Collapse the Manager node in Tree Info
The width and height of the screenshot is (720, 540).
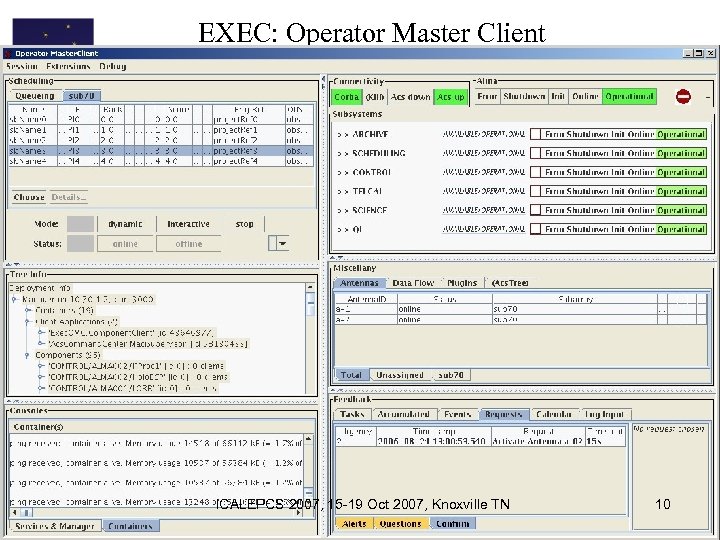pyautogui.click(x=15, y=299)
